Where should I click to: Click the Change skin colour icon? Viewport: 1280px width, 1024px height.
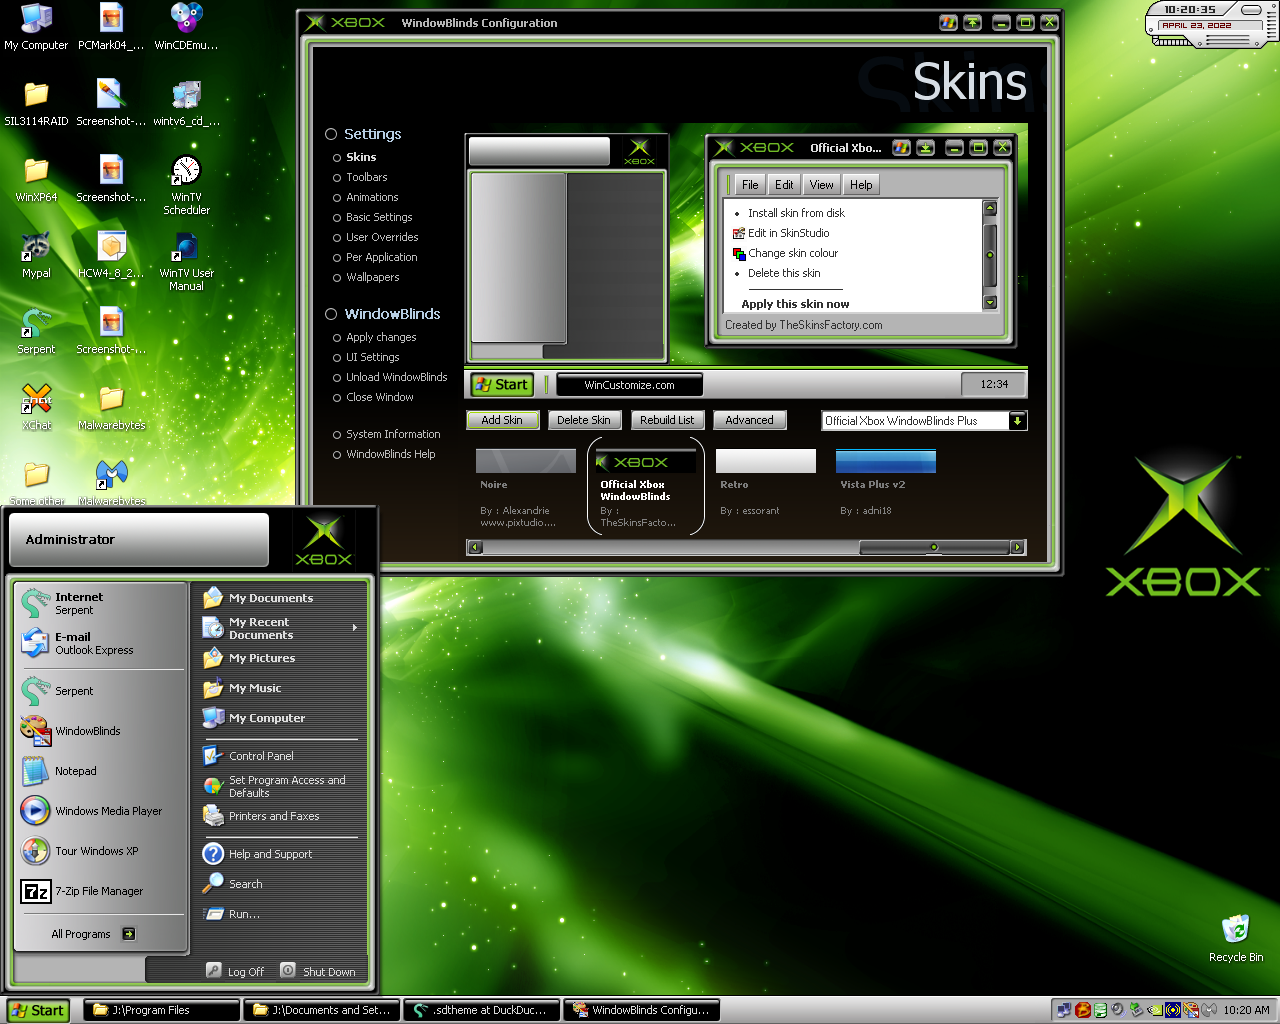tap(739, 254)
